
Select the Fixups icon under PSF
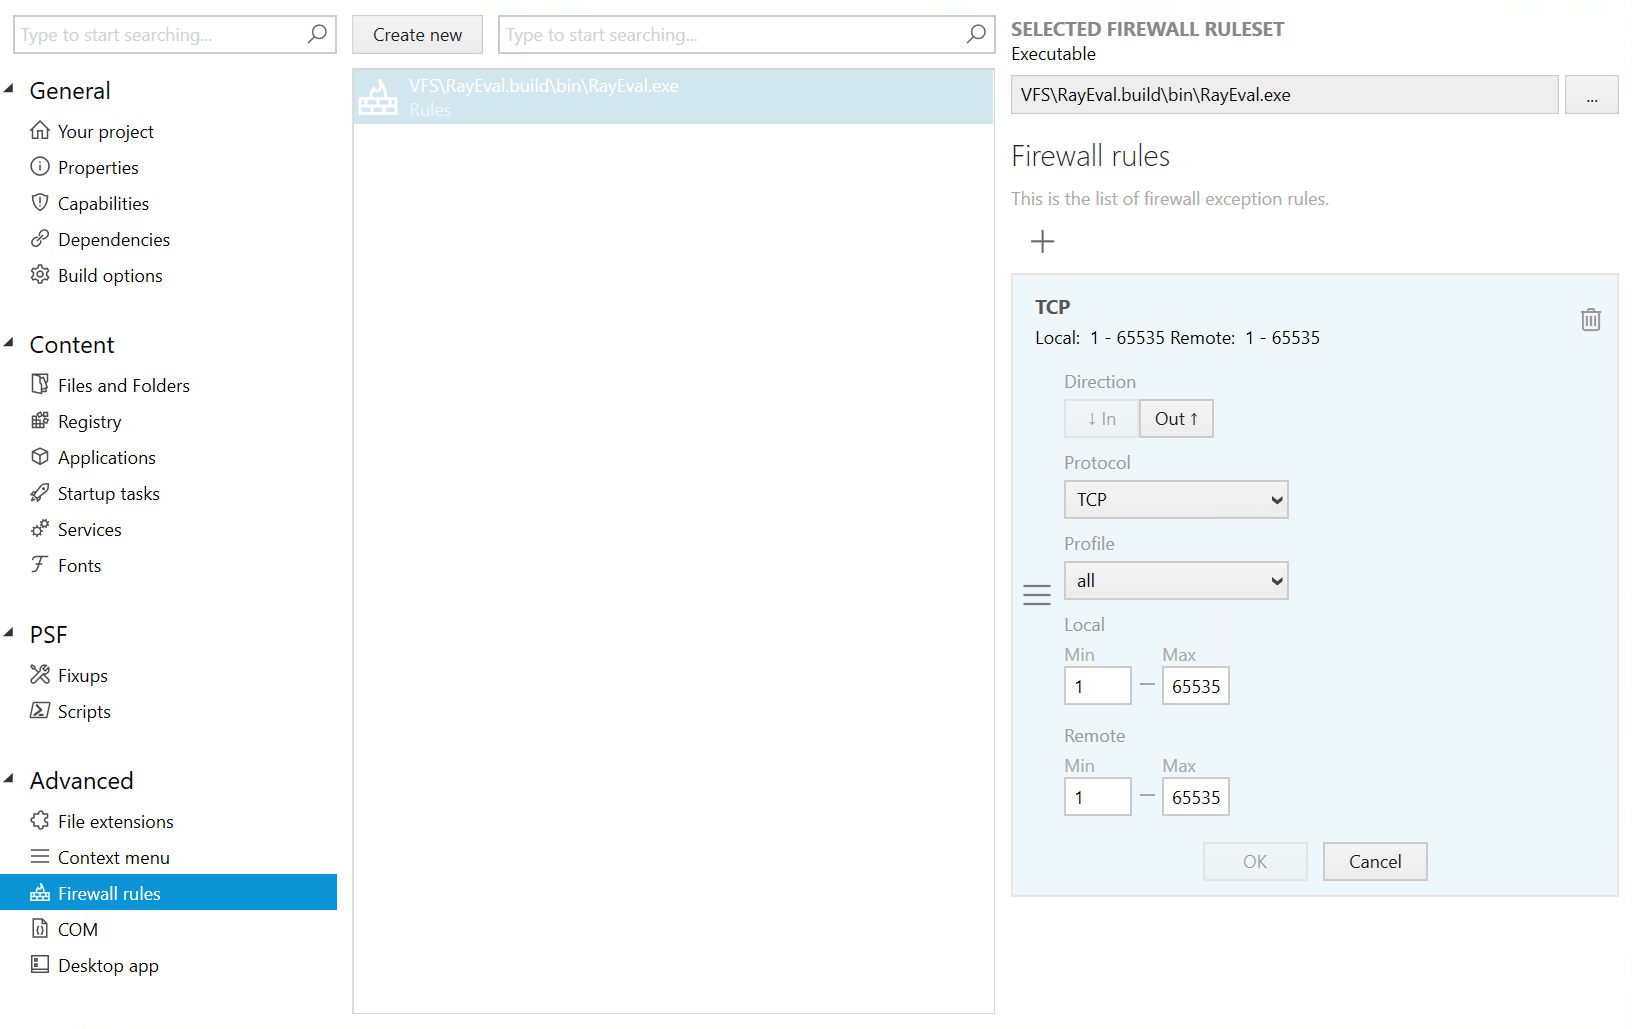pyautogui.click(x=39, y=675)
